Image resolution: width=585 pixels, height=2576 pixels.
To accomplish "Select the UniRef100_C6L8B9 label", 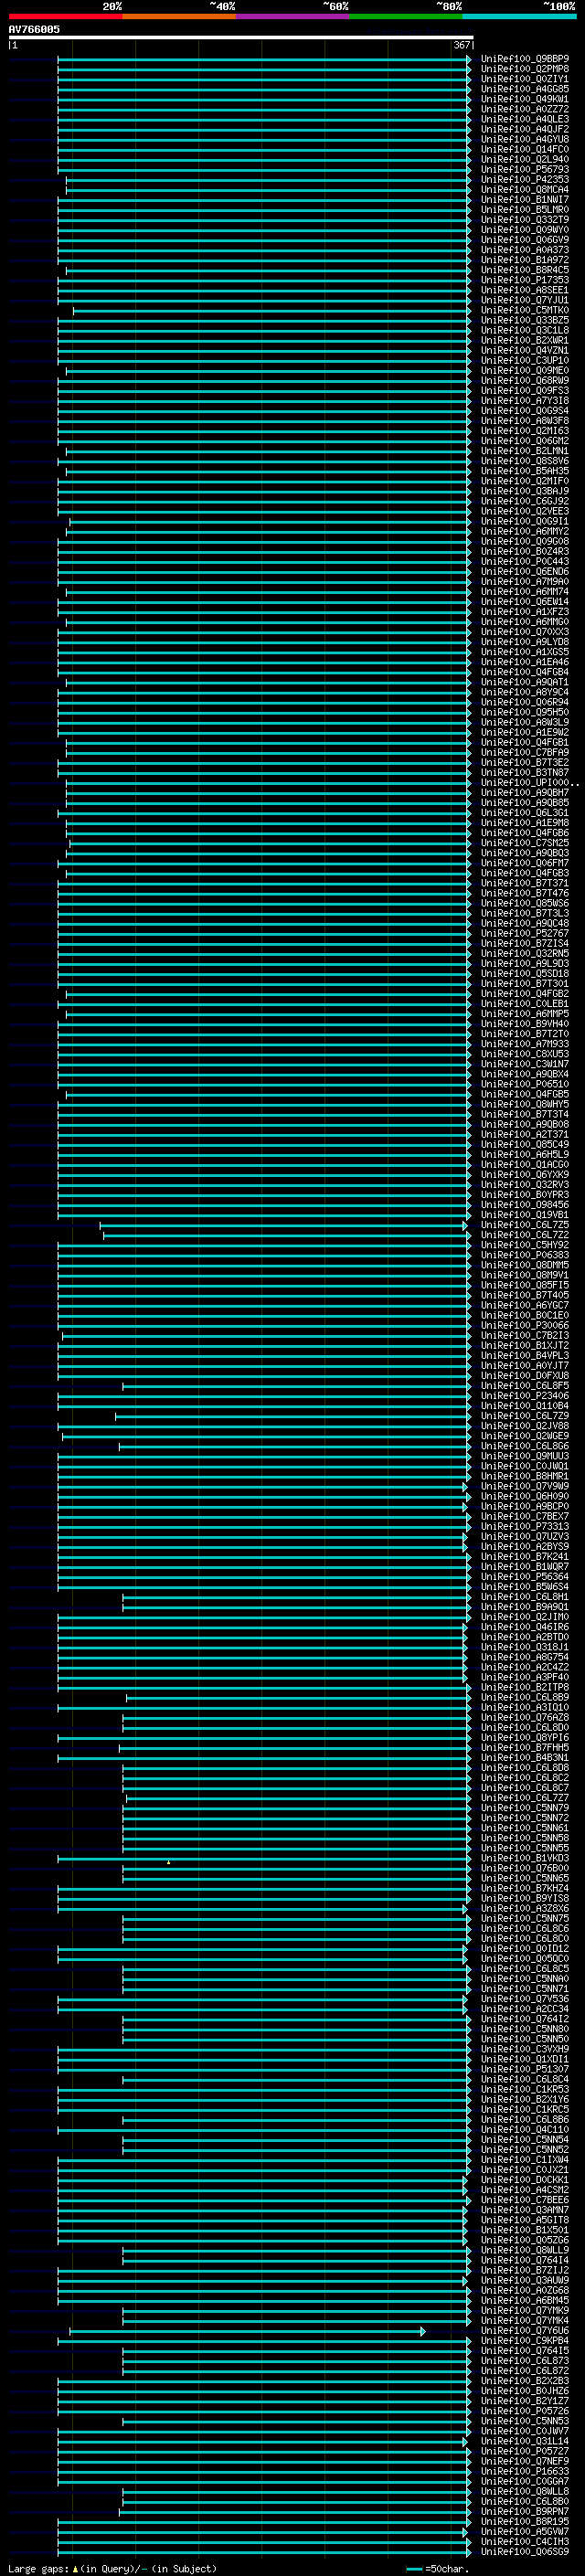I will [x=525, y=1698].
